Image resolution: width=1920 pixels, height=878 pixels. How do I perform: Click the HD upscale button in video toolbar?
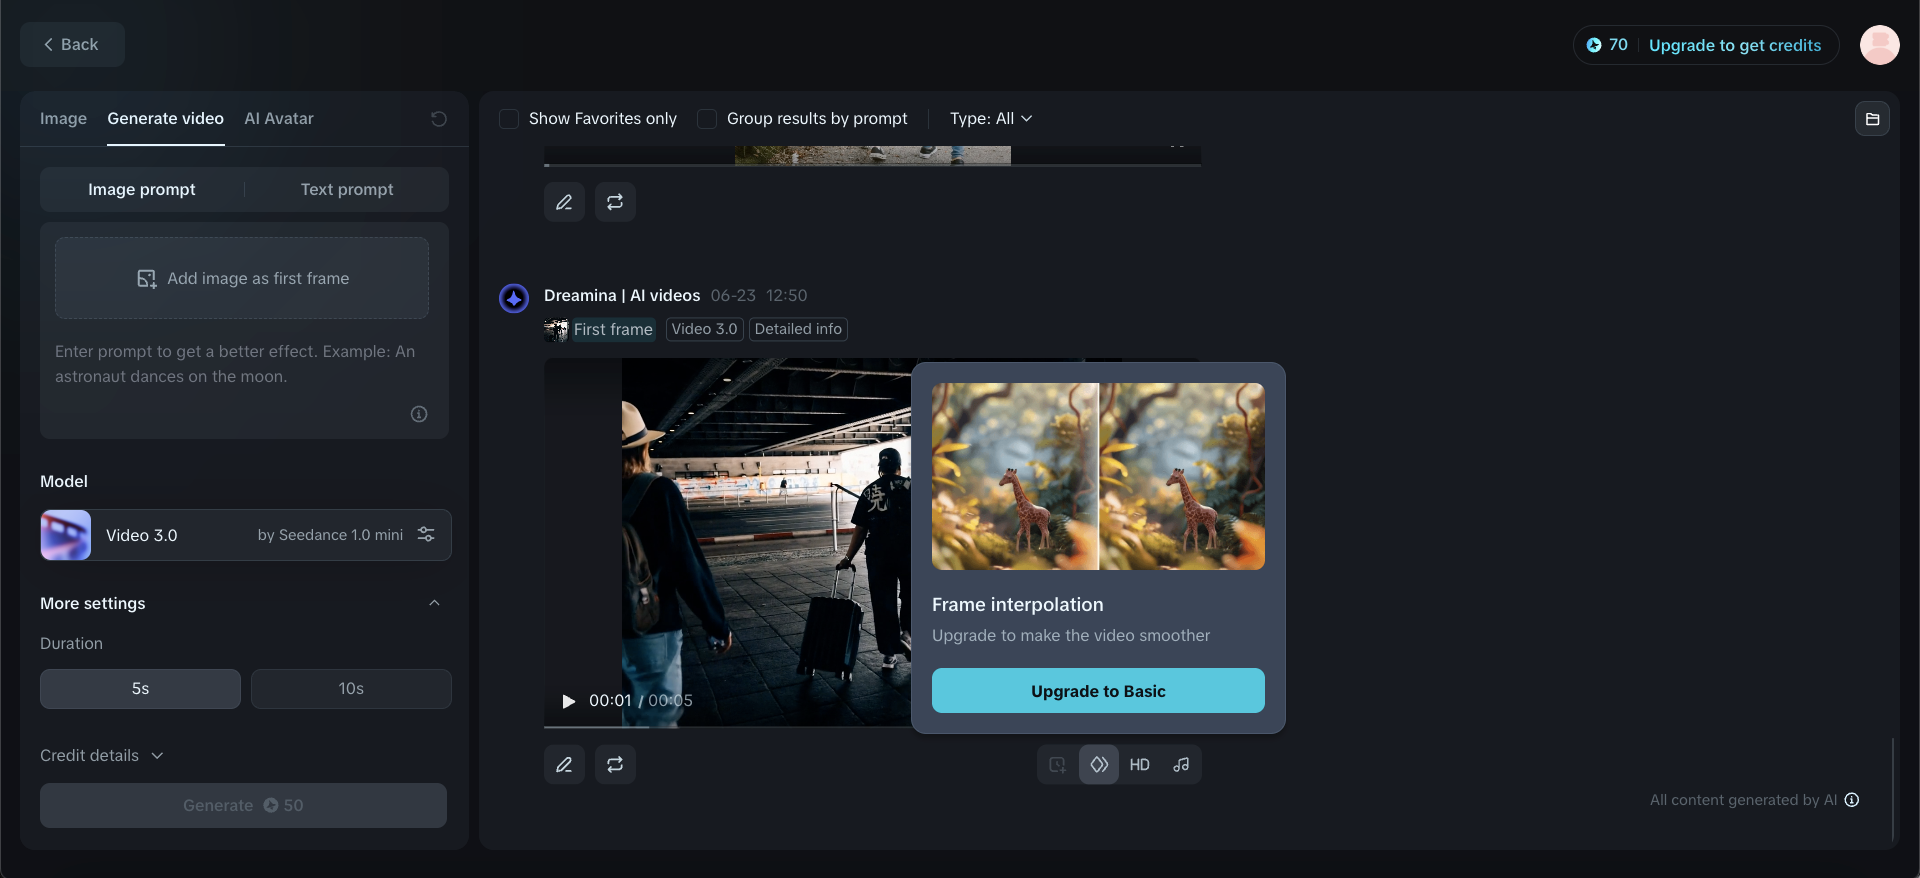(x=1140, y=765)
